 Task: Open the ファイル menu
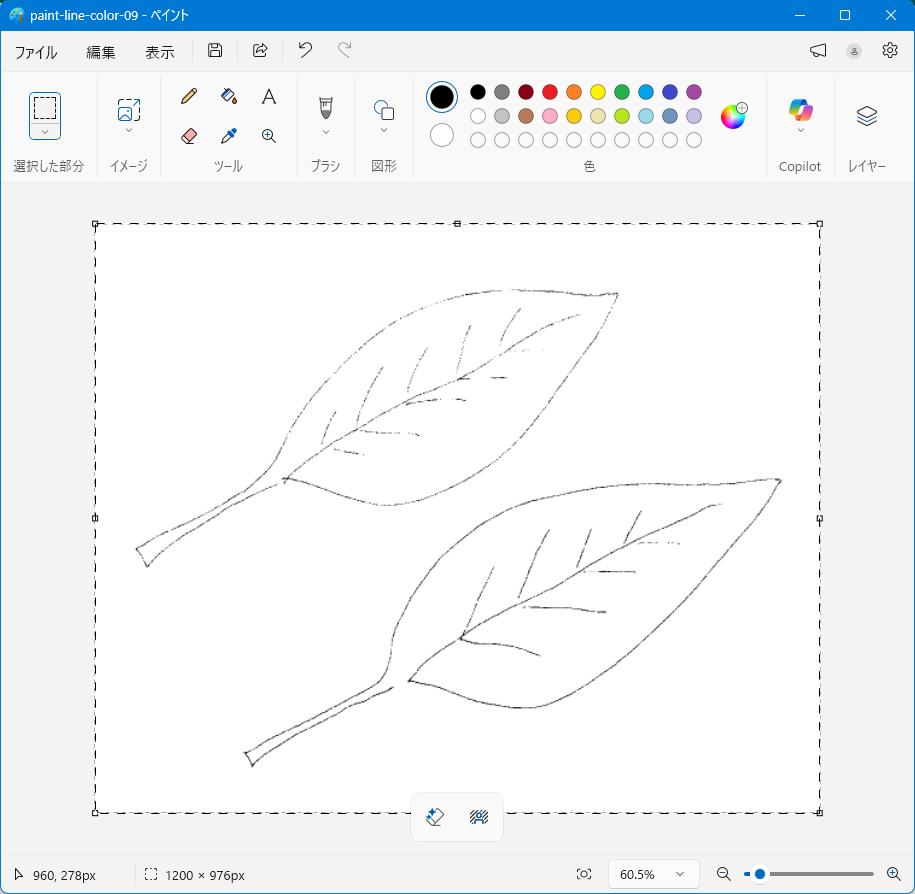[36, 52]
